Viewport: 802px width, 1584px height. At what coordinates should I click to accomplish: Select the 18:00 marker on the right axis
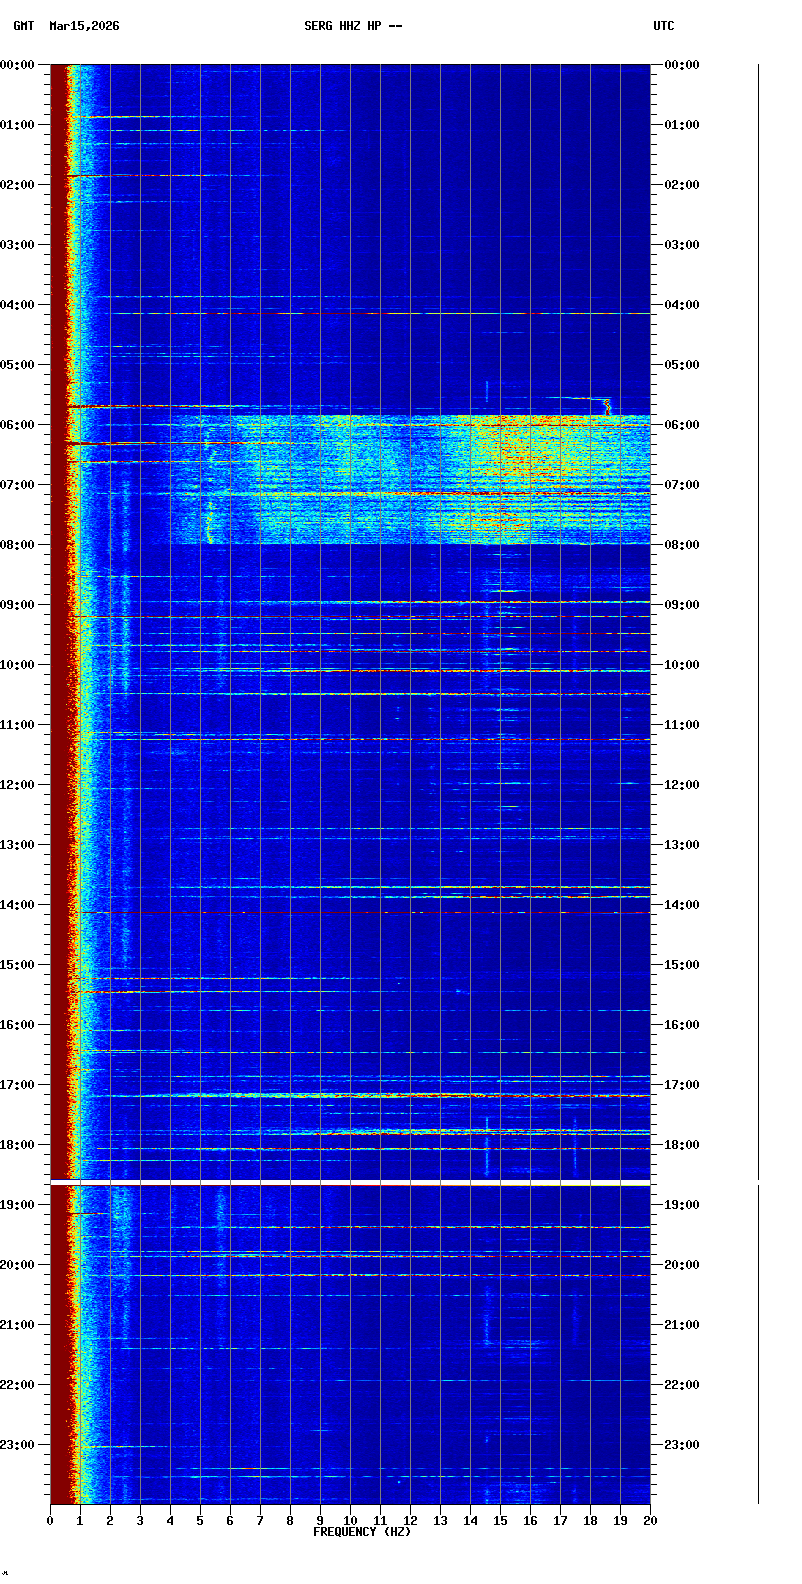682,1145
